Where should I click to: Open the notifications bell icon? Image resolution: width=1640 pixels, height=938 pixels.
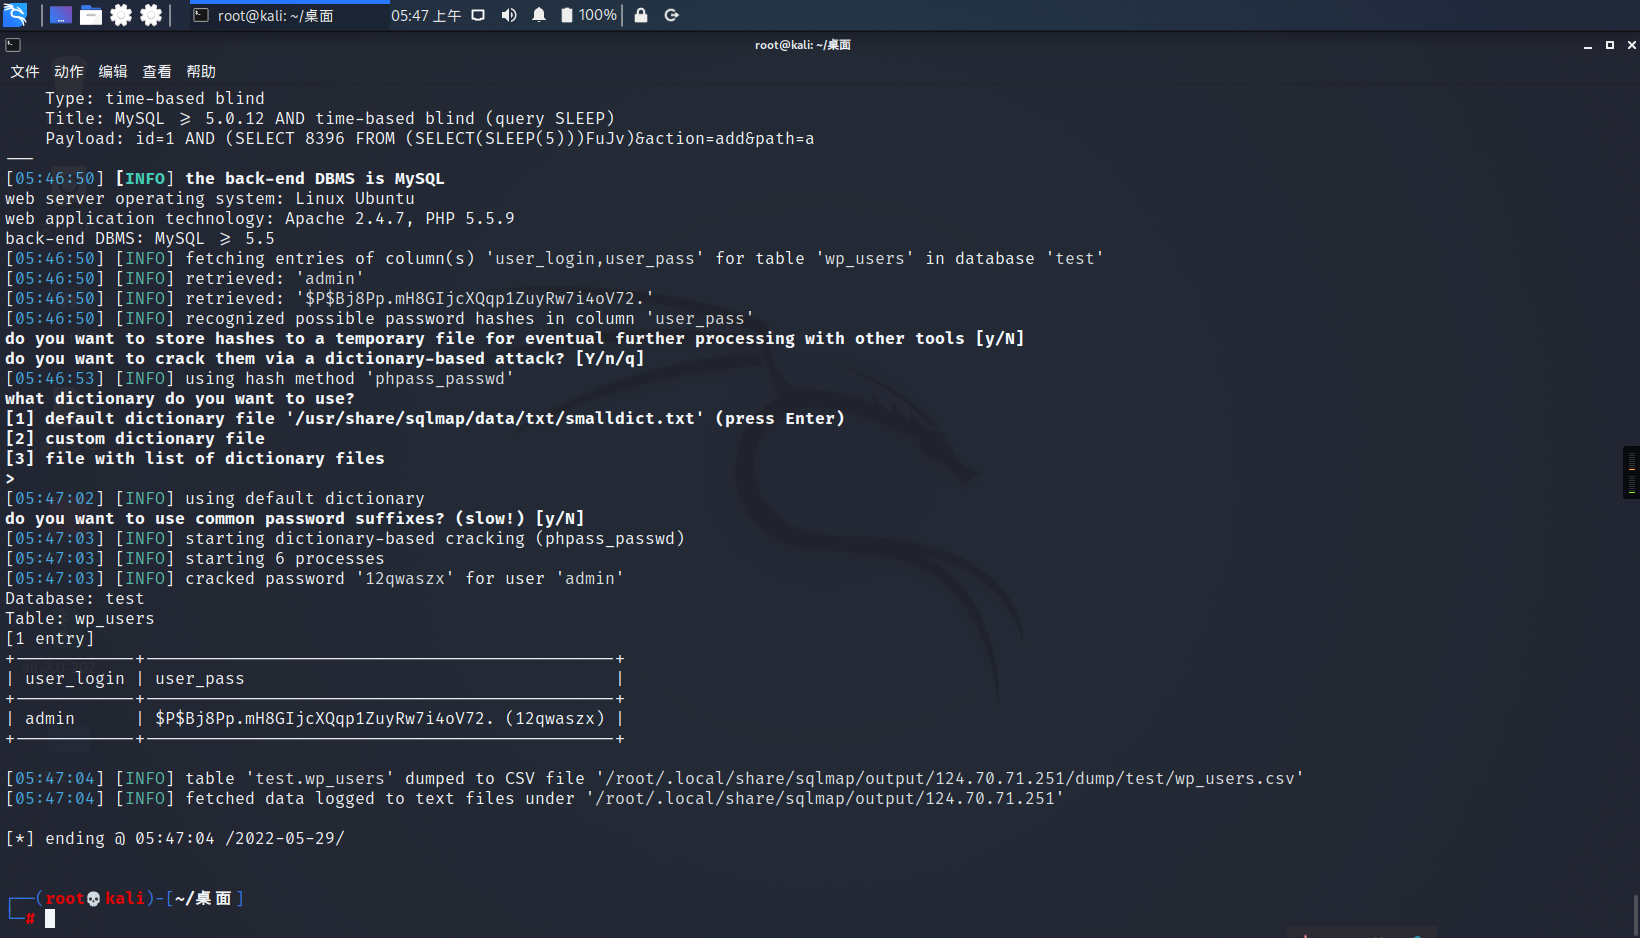pos(539,15)
